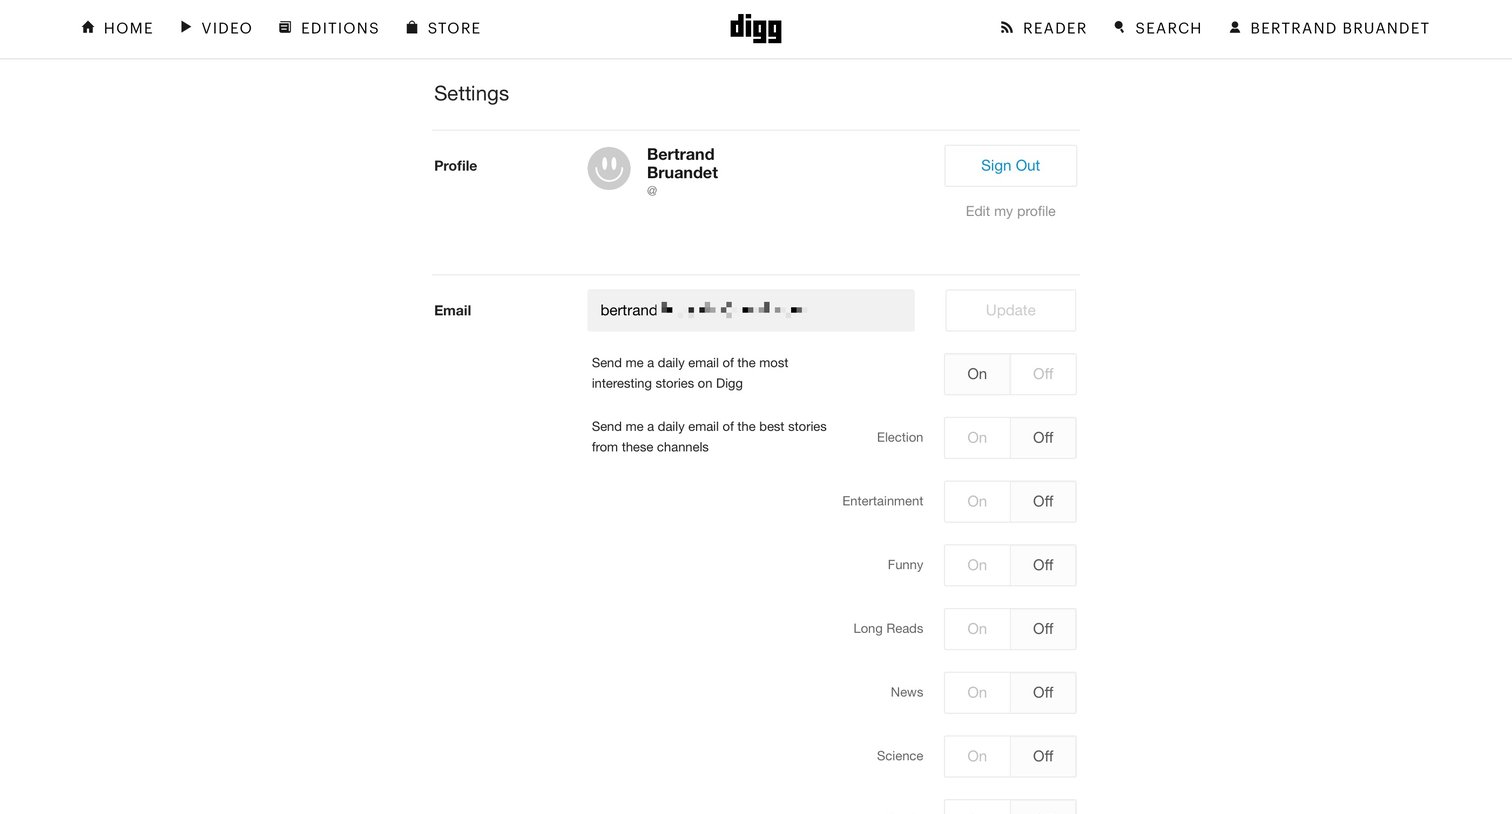Screen dimensions: 1512x814
Task: Open SEARCH from the top navigation
Action: pyautogui.click(x=1168, y=28)
